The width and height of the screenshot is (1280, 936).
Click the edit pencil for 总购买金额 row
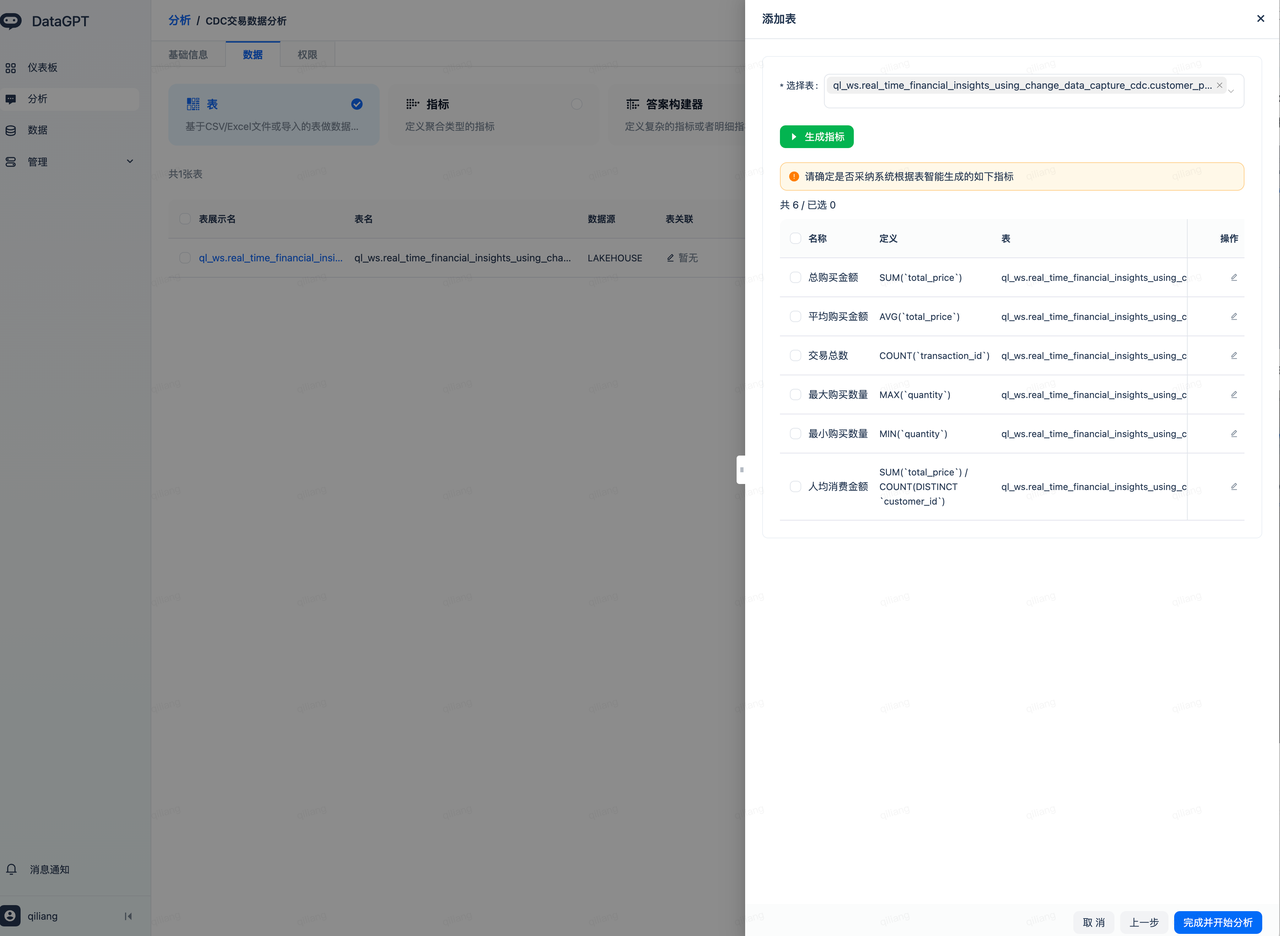[x=1234, y=278]
